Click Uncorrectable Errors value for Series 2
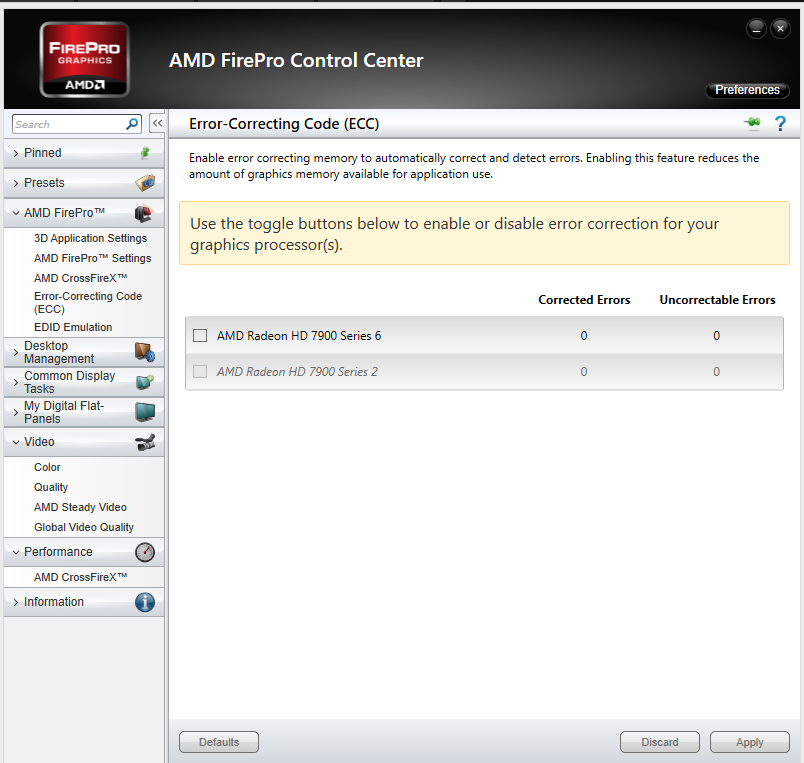 [716, 372]
